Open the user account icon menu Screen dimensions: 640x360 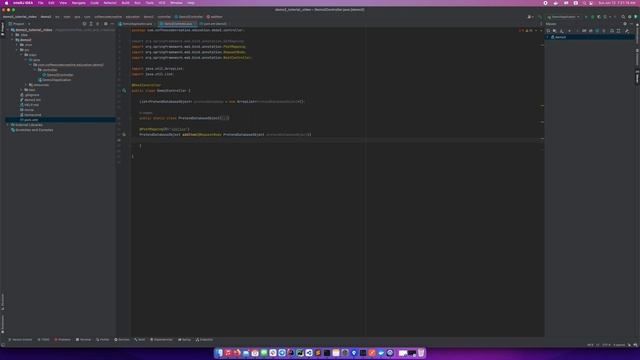coord(530,17)
